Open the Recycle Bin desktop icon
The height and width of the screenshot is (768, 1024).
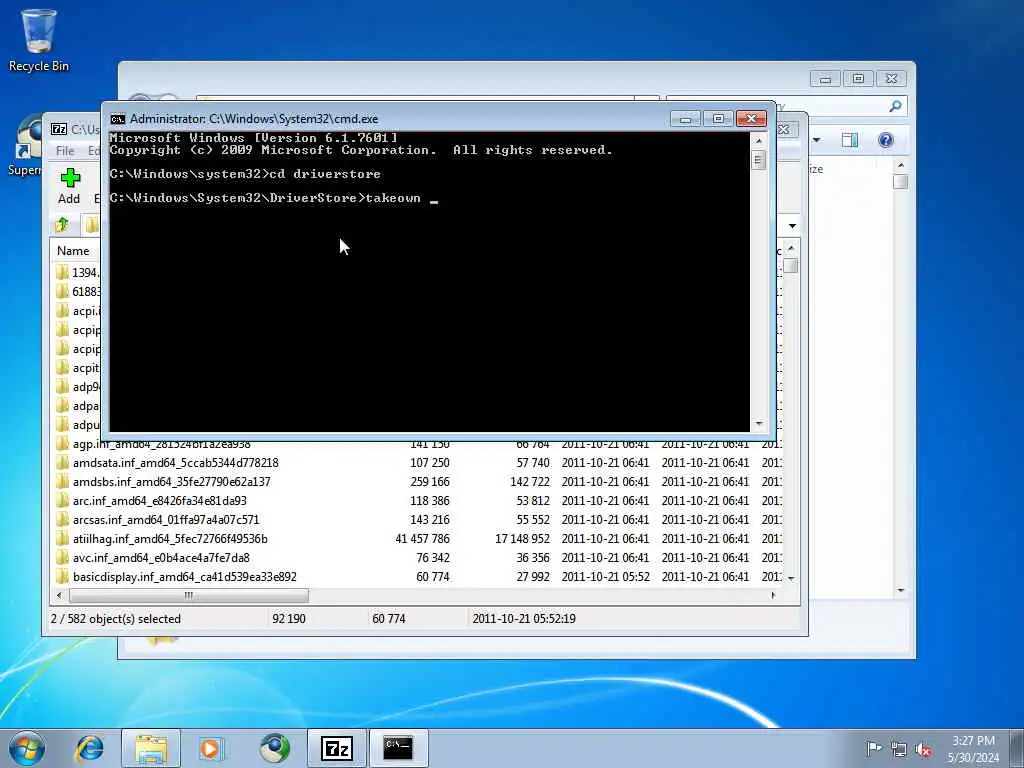(39, 40)
